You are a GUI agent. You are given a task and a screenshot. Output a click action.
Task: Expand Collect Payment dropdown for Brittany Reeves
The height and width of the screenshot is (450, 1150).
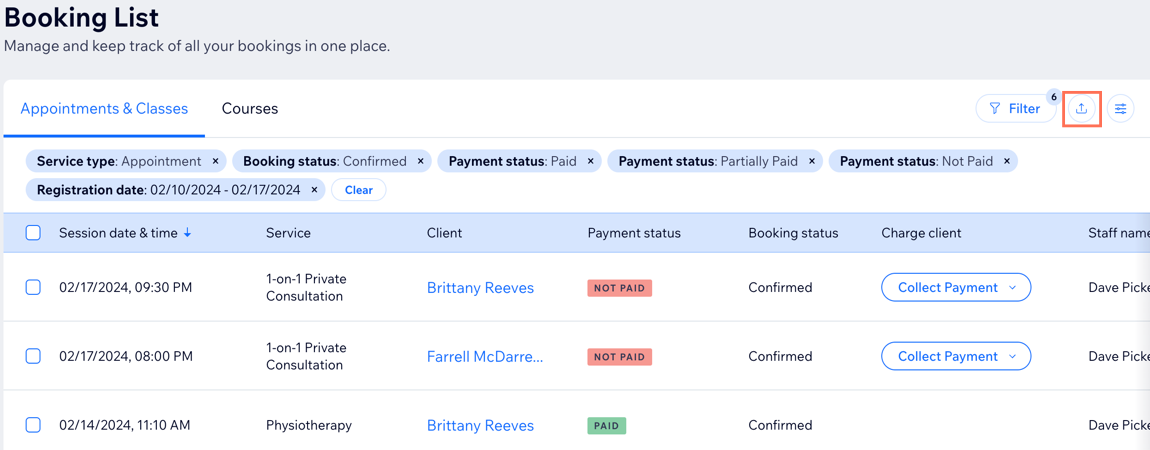pyautogui.click(x=1012, y=287)
